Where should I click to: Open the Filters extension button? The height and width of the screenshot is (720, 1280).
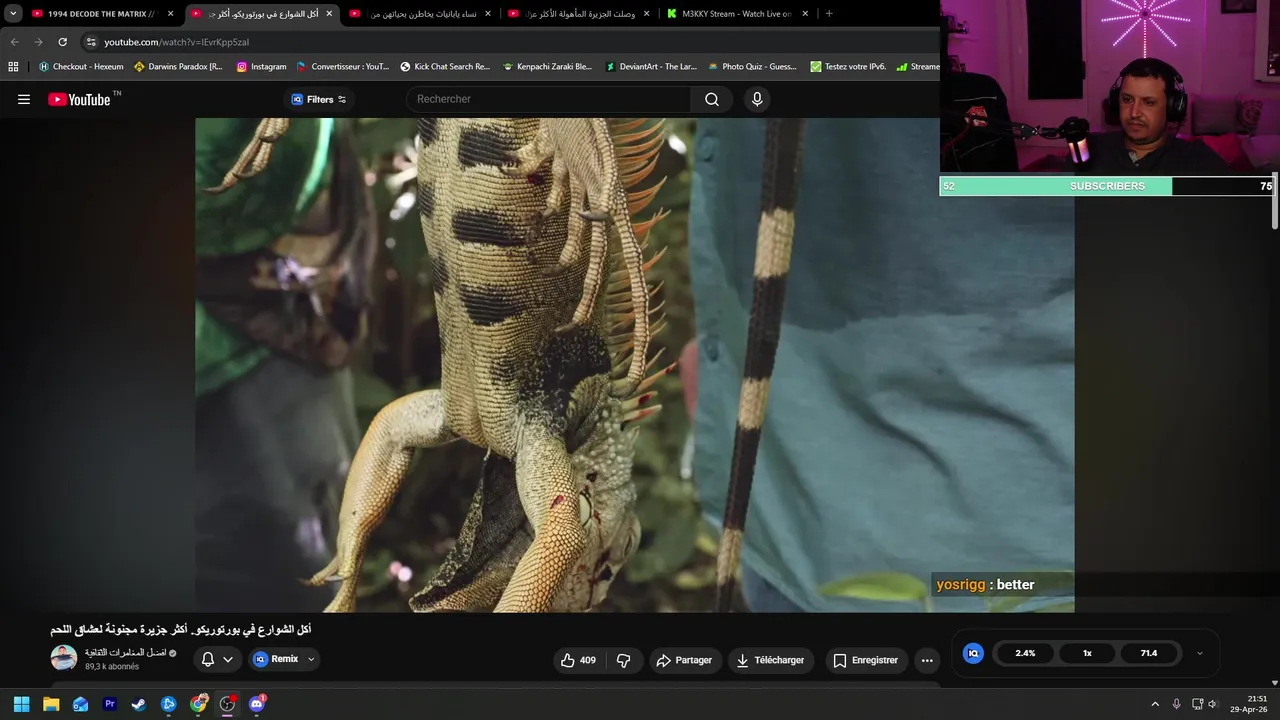(x=319, y=99)
